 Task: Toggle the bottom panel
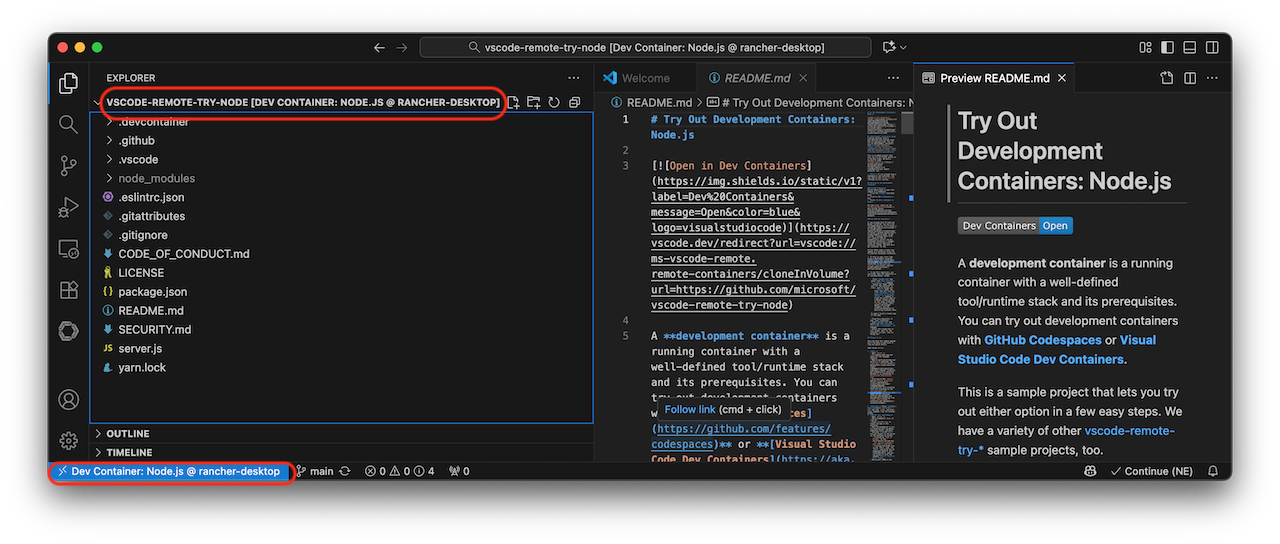click(x=1190, y=47)
